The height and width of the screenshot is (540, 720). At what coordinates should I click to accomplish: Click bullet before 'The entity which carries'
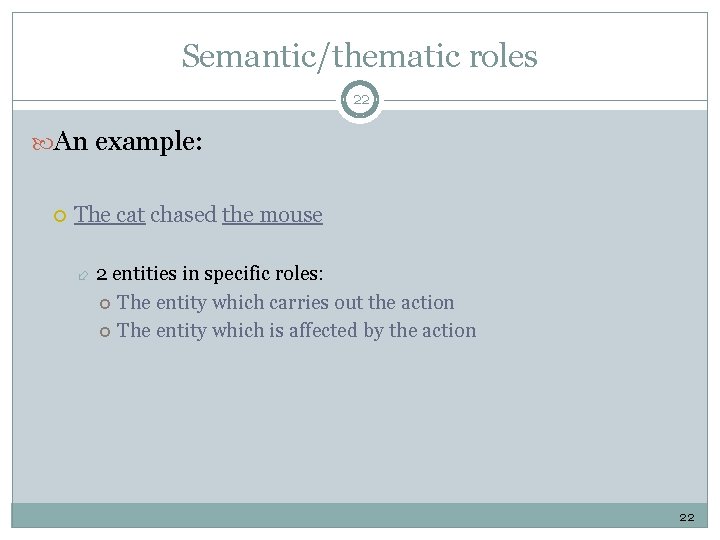pyautogui.click(x=105, y=303)
